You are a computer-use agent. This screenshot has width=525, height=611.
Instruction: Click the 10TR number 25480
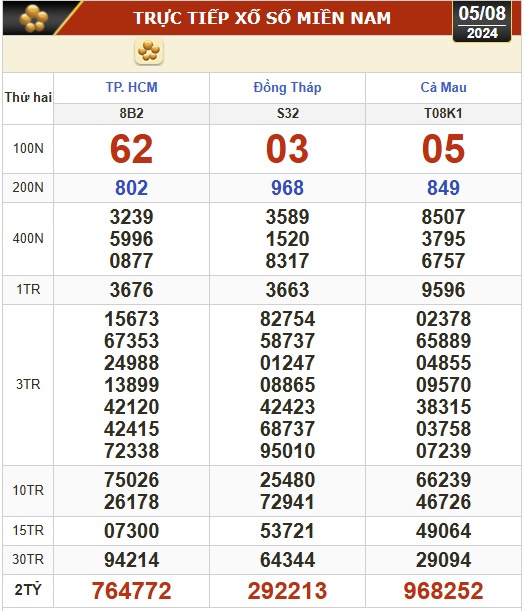pos(287,480)
